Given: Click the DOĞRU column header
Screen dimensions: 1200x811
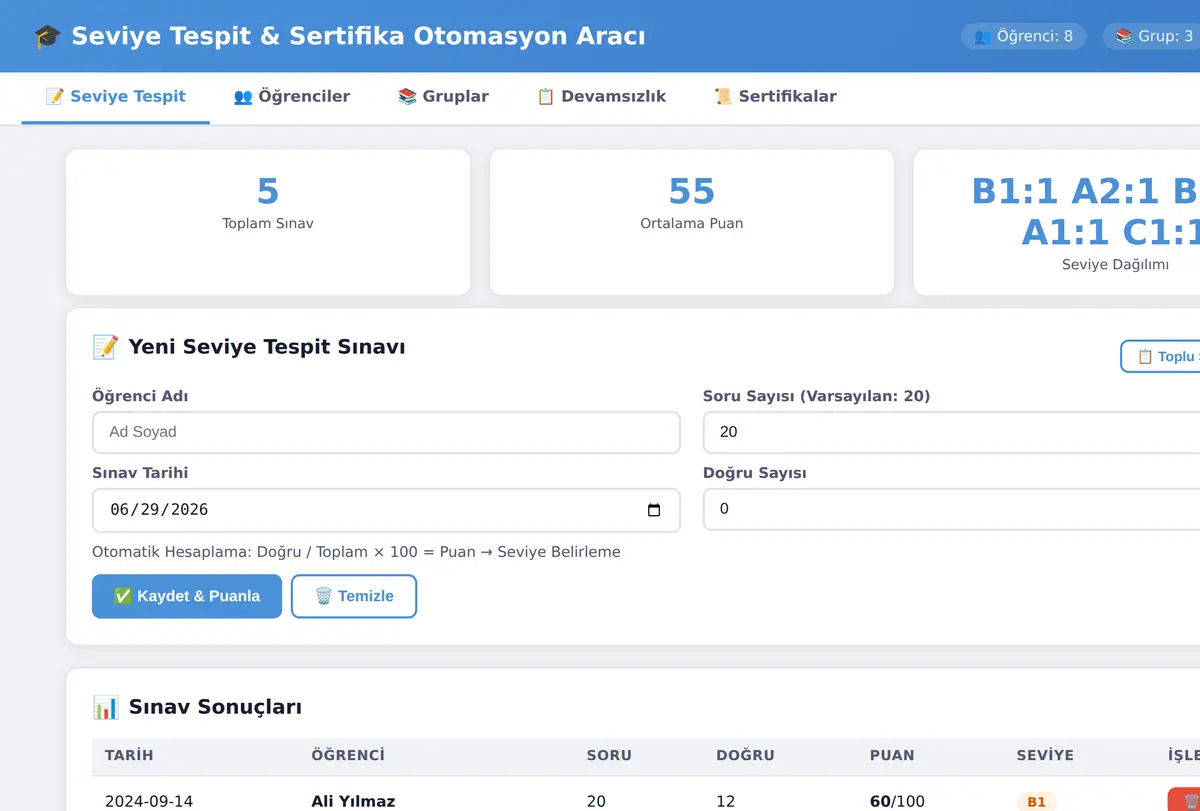Looking at the screenshot, I should coord(745,756).
